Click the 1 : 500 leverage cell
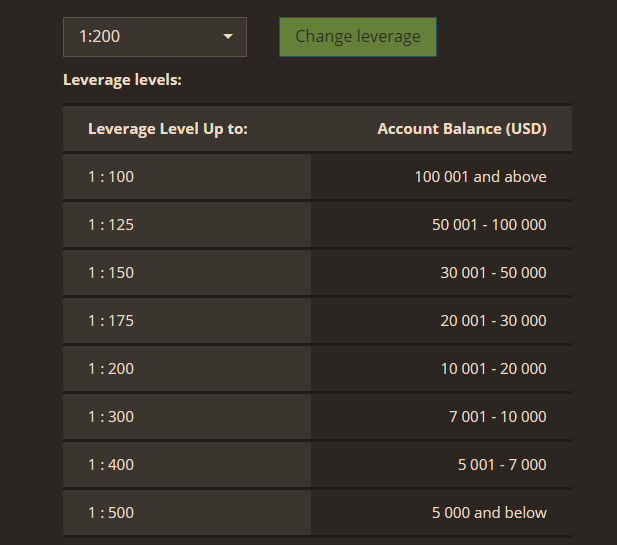The width and height of the screenshot is (617, 545). point(187,513)
